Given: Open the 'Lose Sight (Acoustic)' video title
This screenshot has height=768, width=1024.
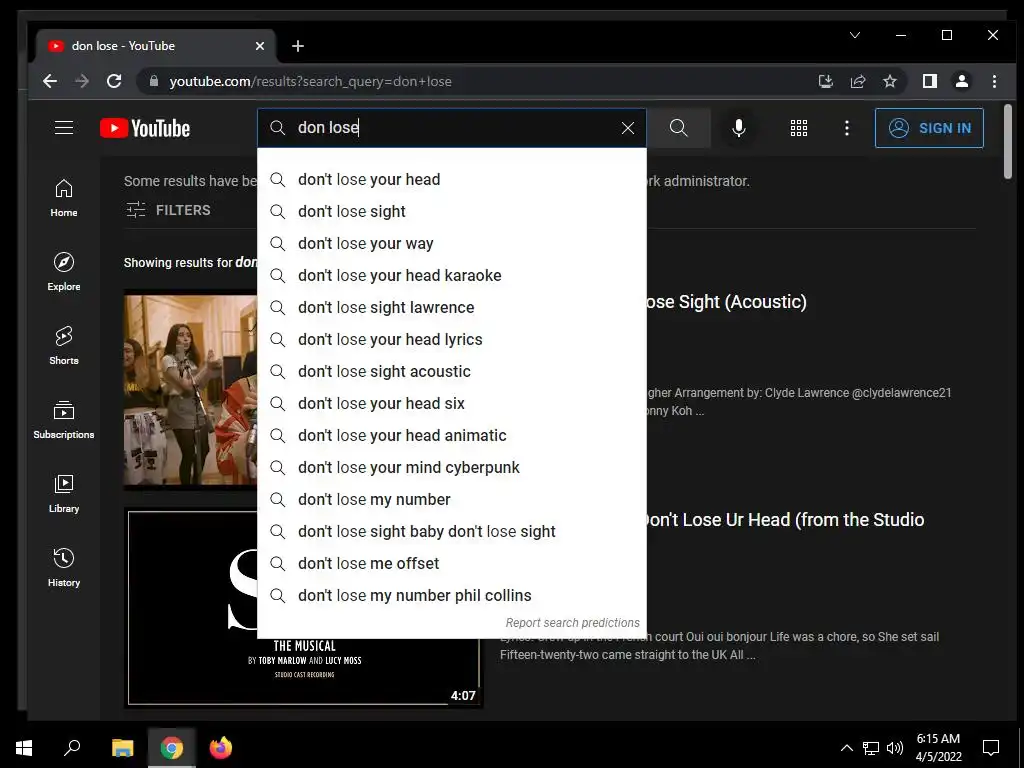Looking at the screenshot, I should coord(725,302).
